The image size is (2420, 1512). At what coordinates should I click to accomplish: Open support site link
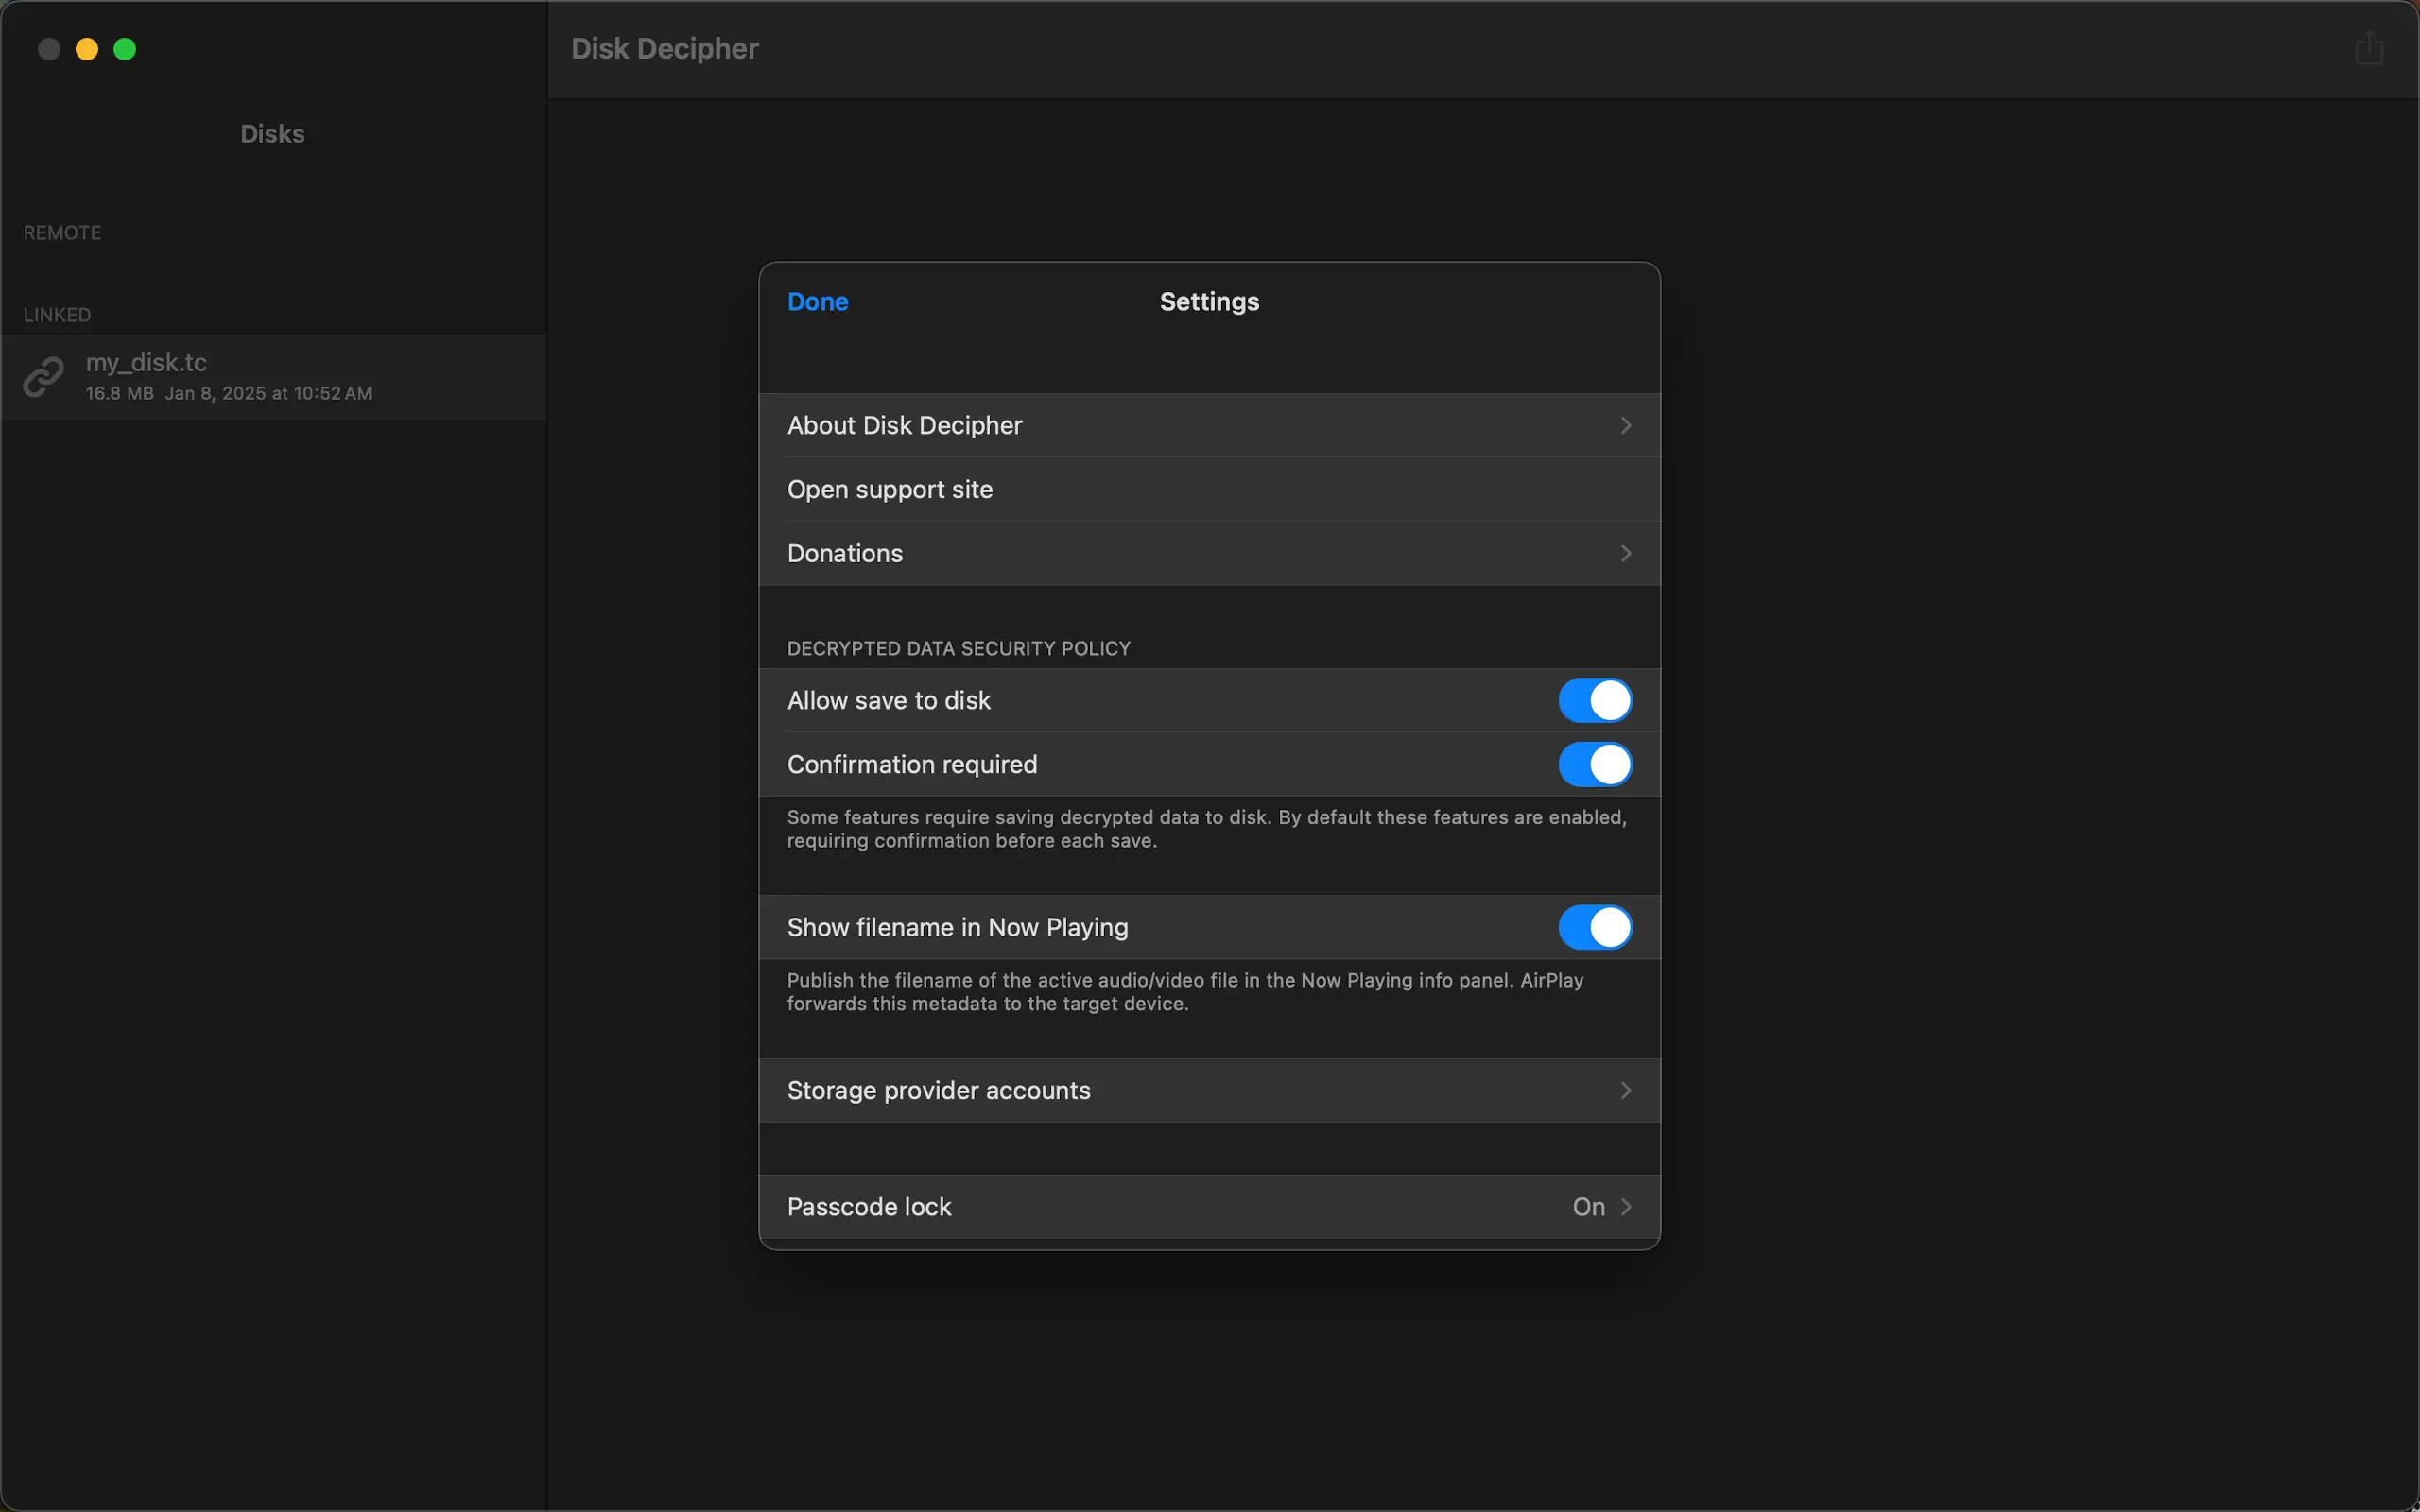point(890,489)
